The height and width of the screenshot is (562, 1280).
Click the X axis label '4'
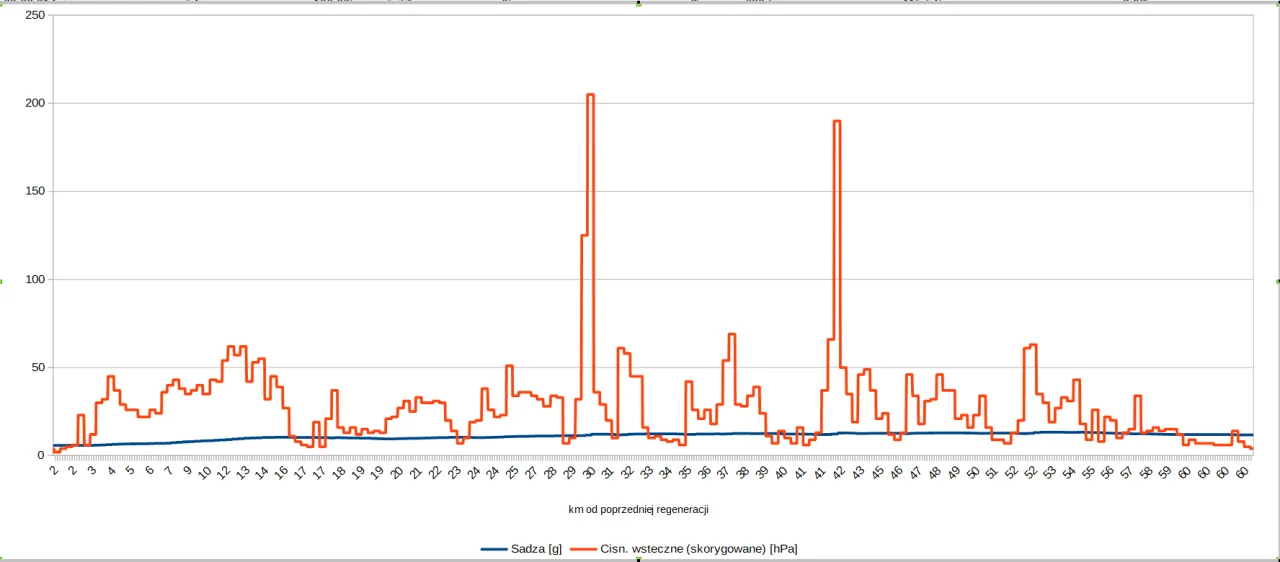point(112,470)
